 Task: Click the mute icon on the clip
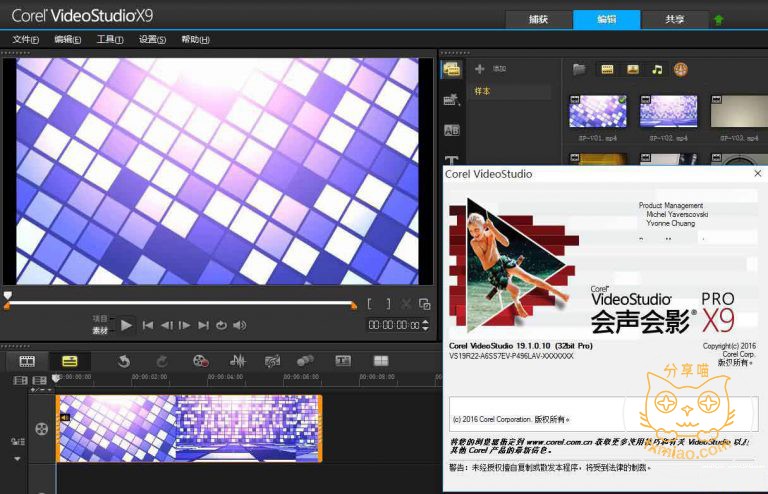pos(65,417)
